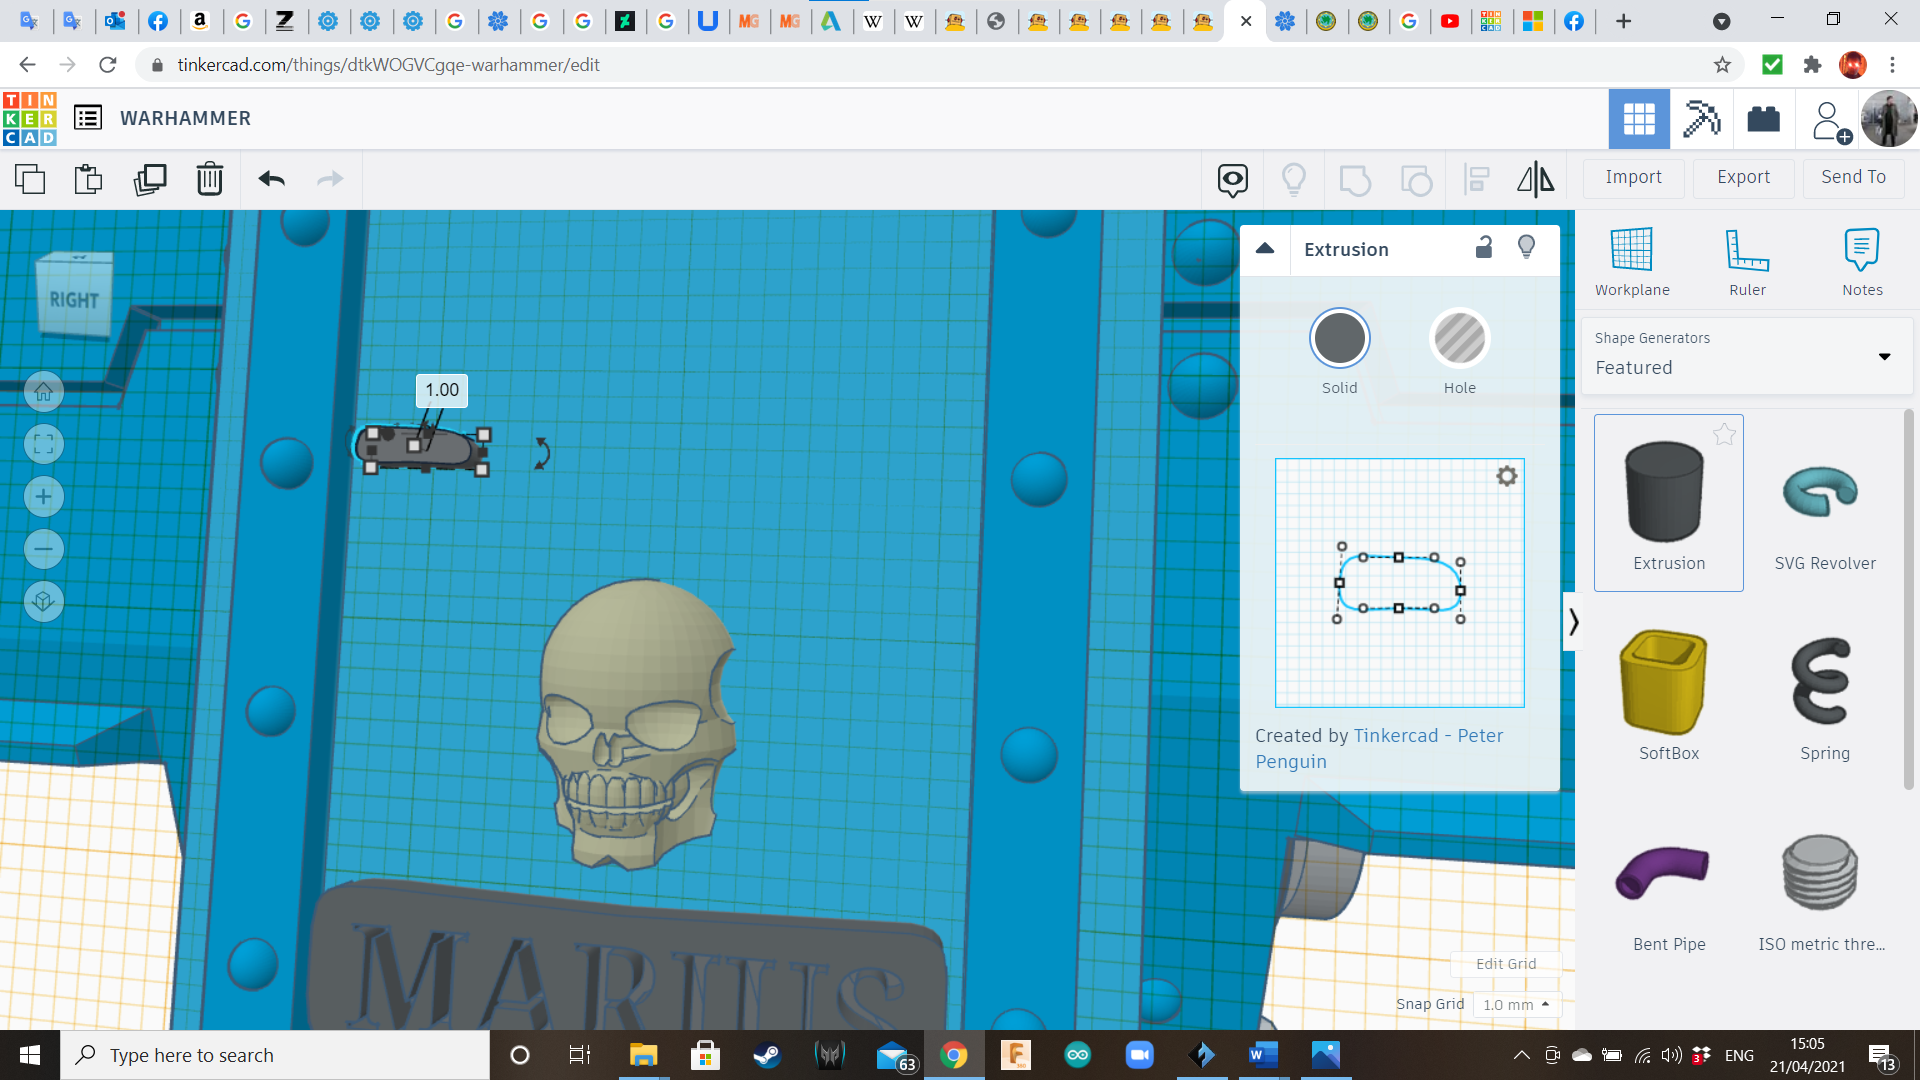
Task: Click the Export button
Action: [1743, 177]
